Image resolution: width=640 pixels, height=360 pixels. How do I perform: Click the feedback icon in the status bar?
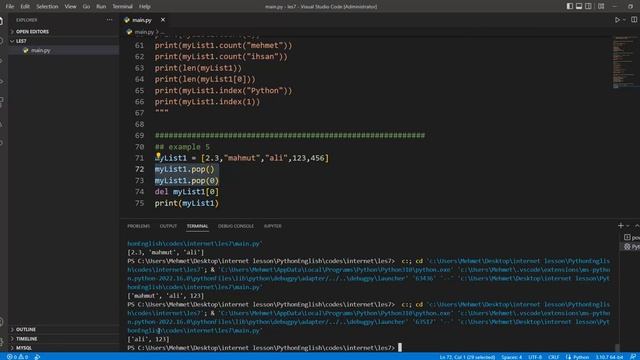click(x=633, y=357)
